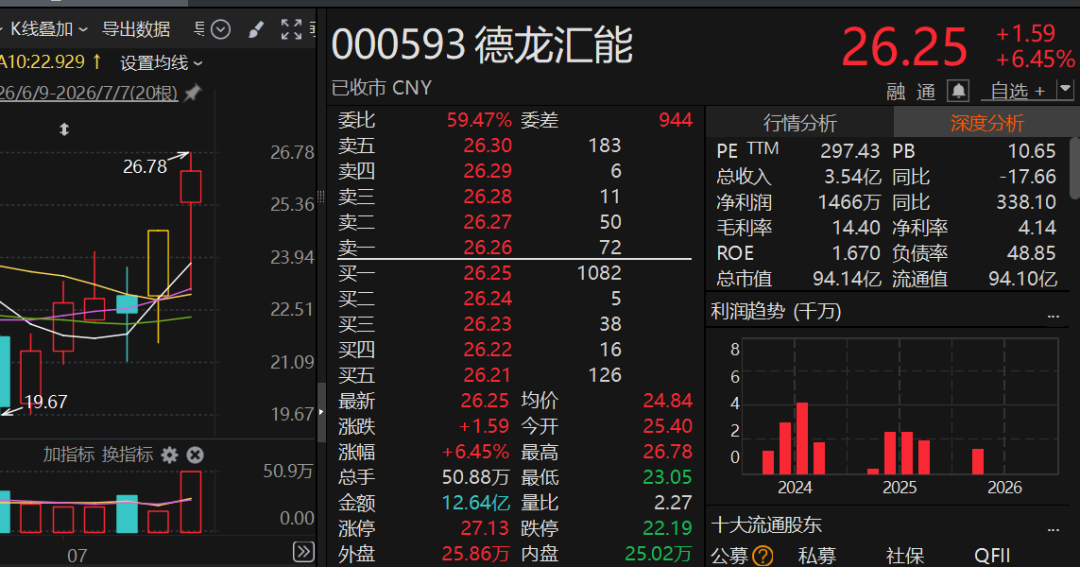This screenshot has height=567, width=1080.
Task: Select the 深度分析 tab
Action: pos(986,123)
